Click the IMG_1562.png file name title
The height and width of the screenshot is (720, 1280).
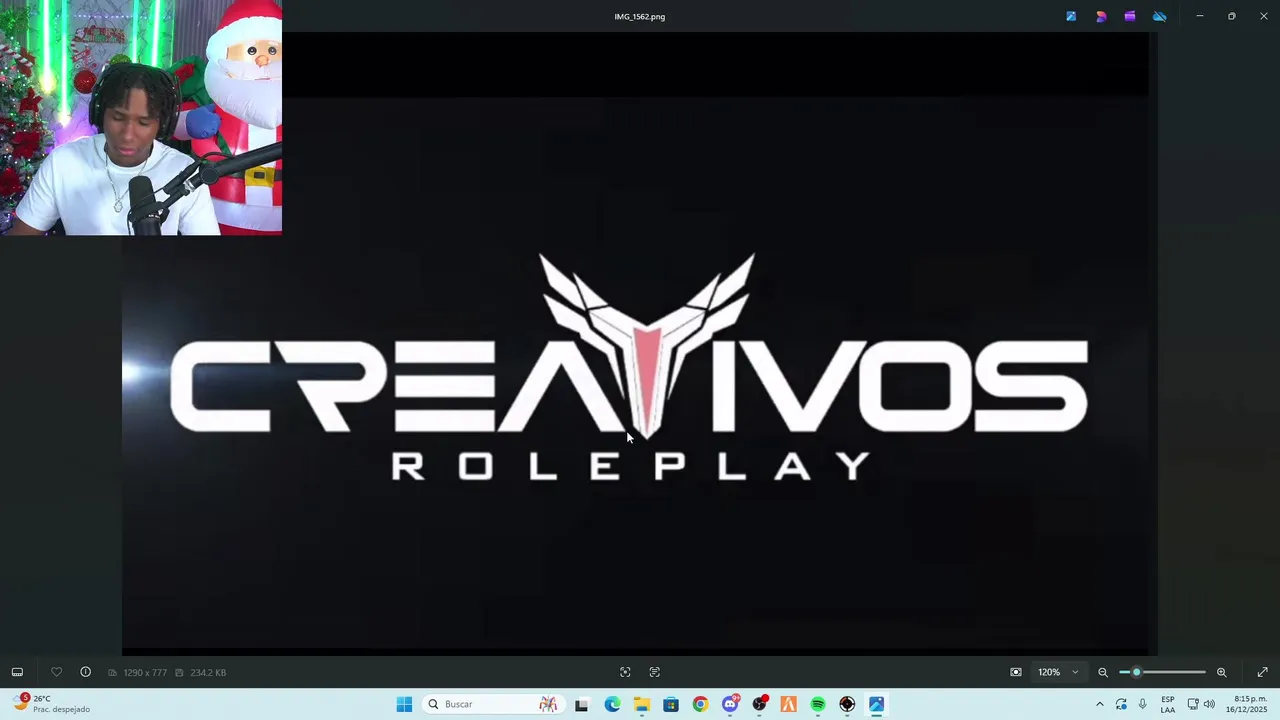click(640, 16)
